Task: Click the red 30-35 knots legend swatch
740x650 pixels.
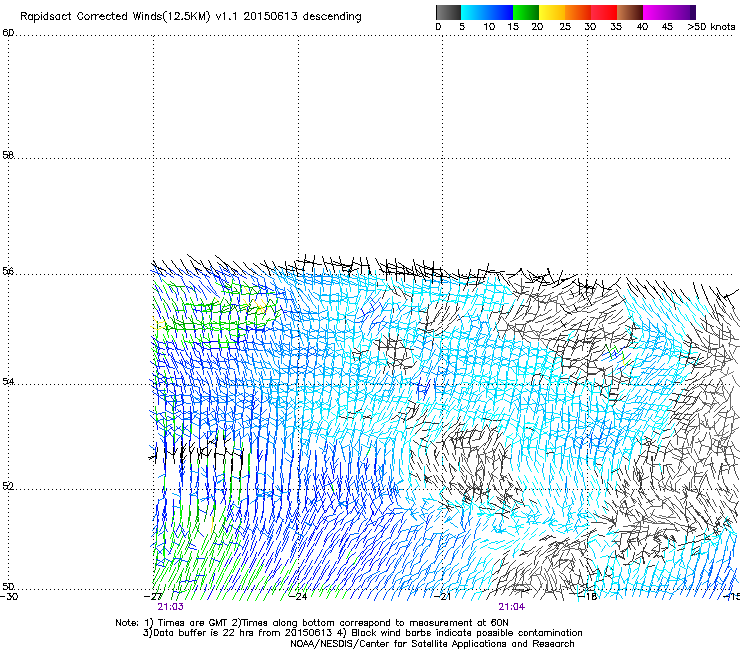Action: tap(604, 12)
